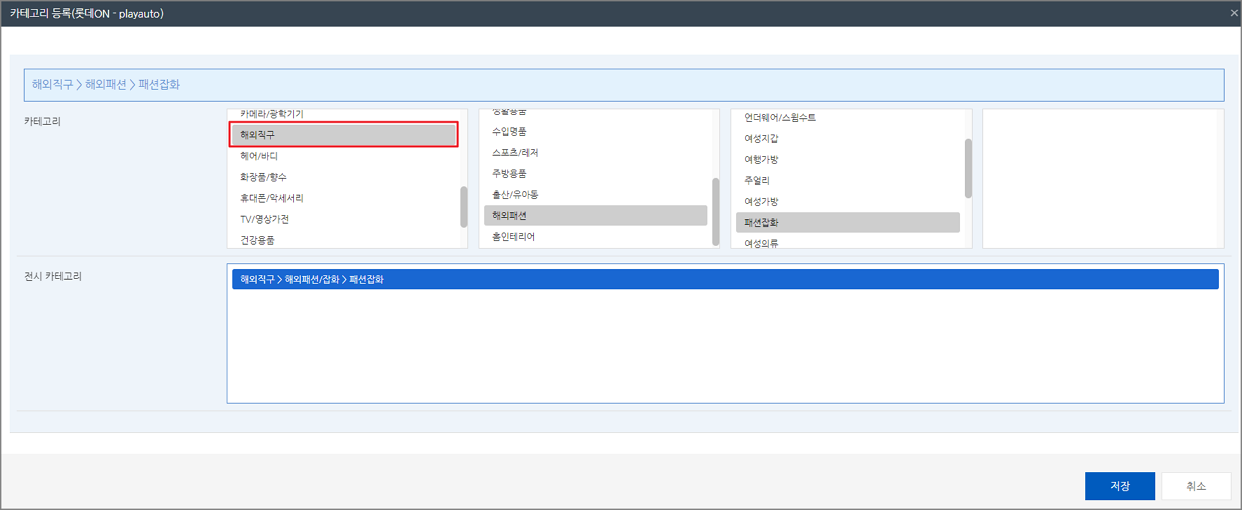Viewport: 1242px width, 510px height.
Task: Select 해외패션 in the second list
Action: 595,215
